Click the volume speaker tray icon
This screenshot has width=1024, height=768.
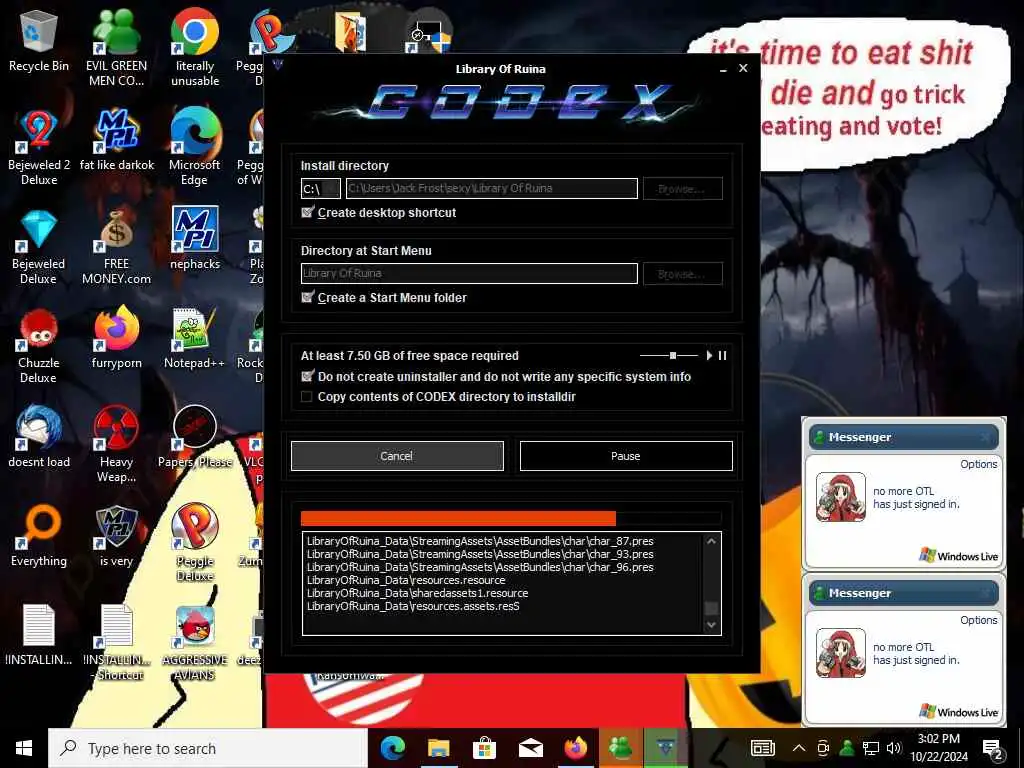(894, 748)
